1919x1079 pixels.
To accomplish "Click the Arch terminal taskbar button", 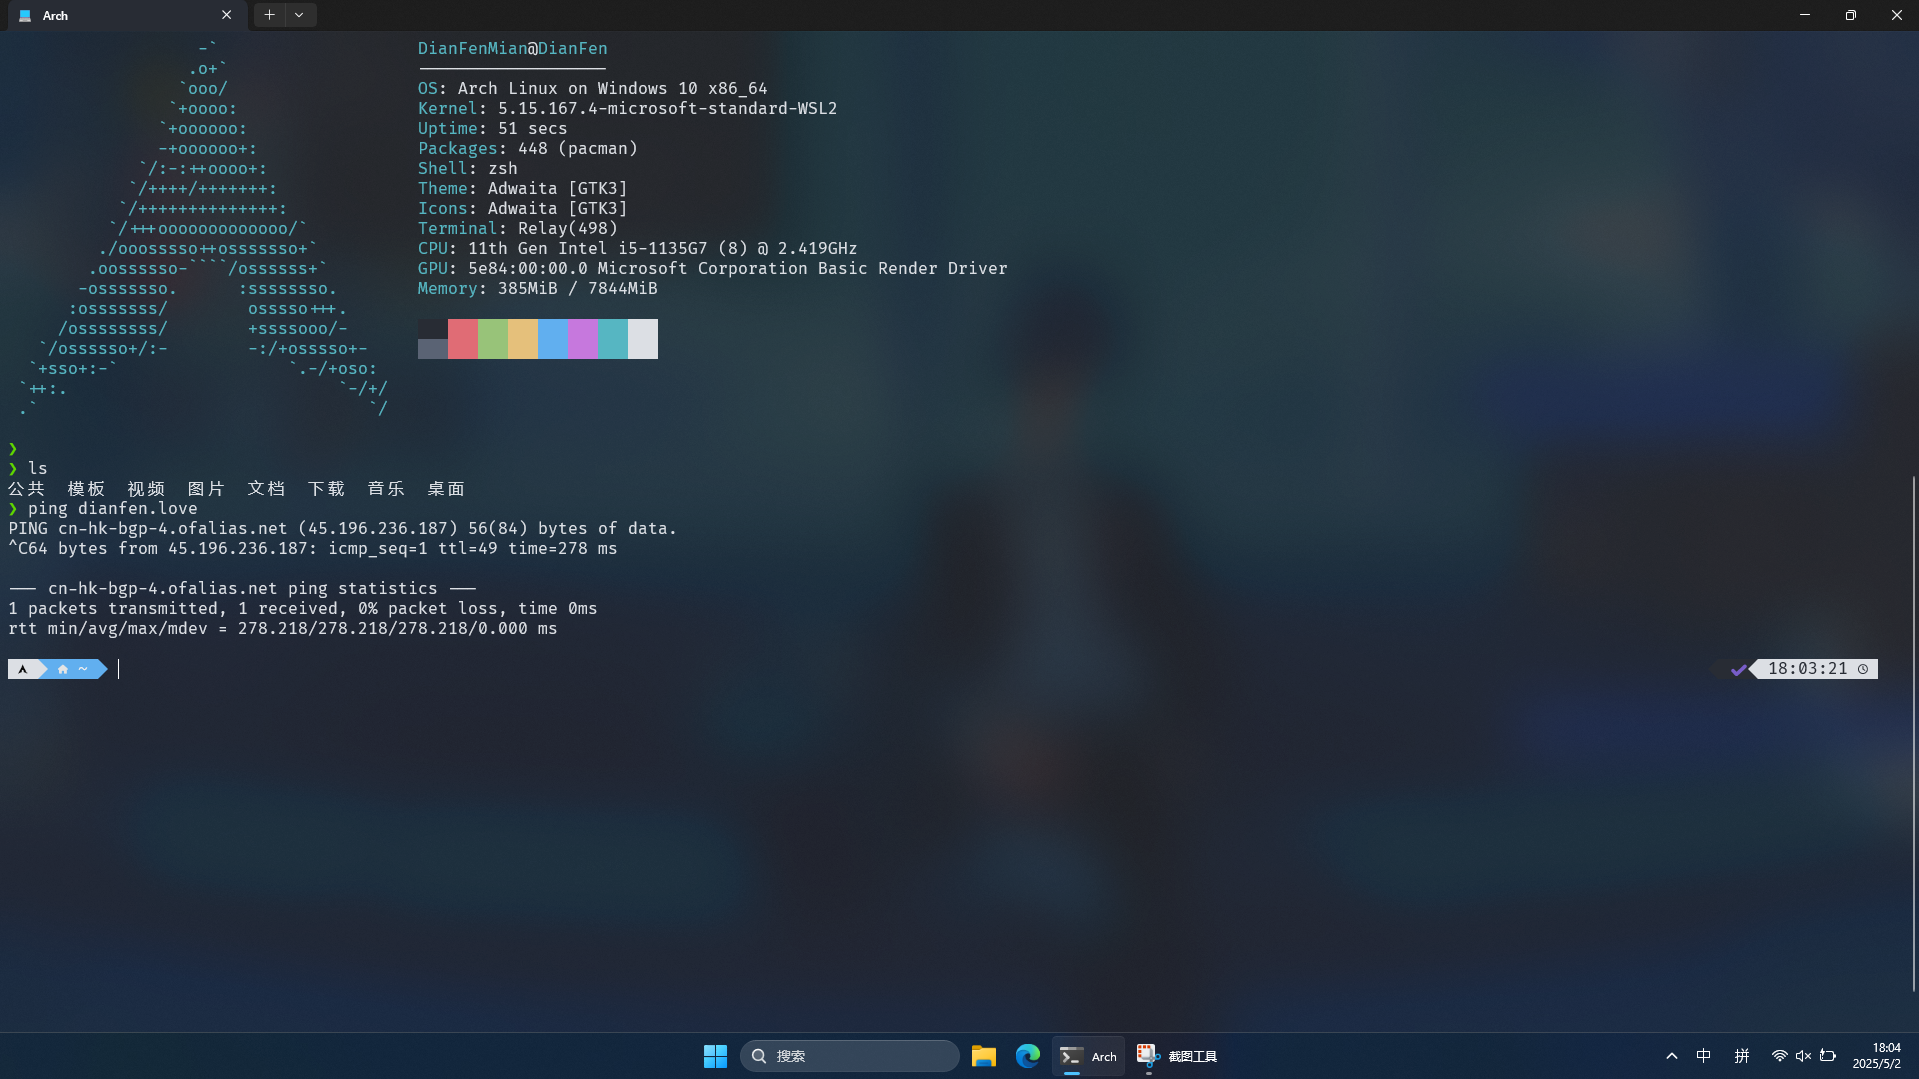I will click(x=1088, y=1056).
